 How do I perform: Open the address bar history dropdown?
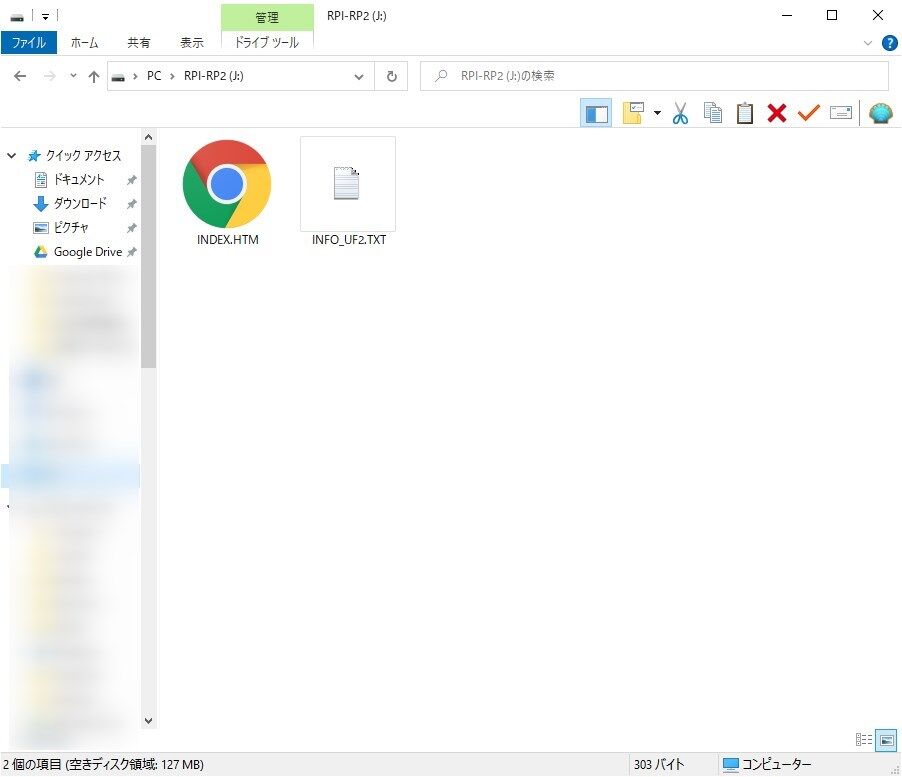coord(359,76)
